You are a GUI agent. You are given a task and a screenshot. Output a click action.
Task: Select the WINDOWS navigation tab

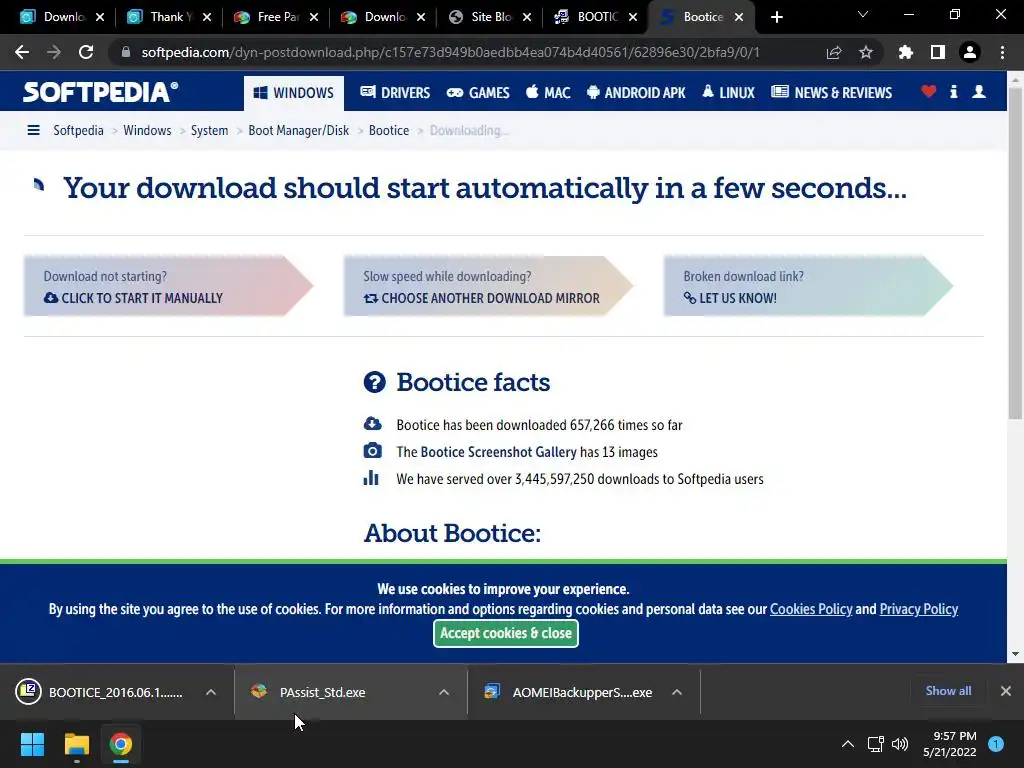coord(294,93)
